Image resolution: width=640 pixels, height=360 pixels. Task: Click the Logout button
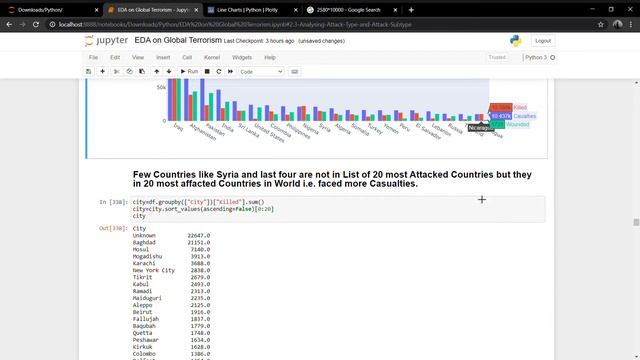coord(543,41)
